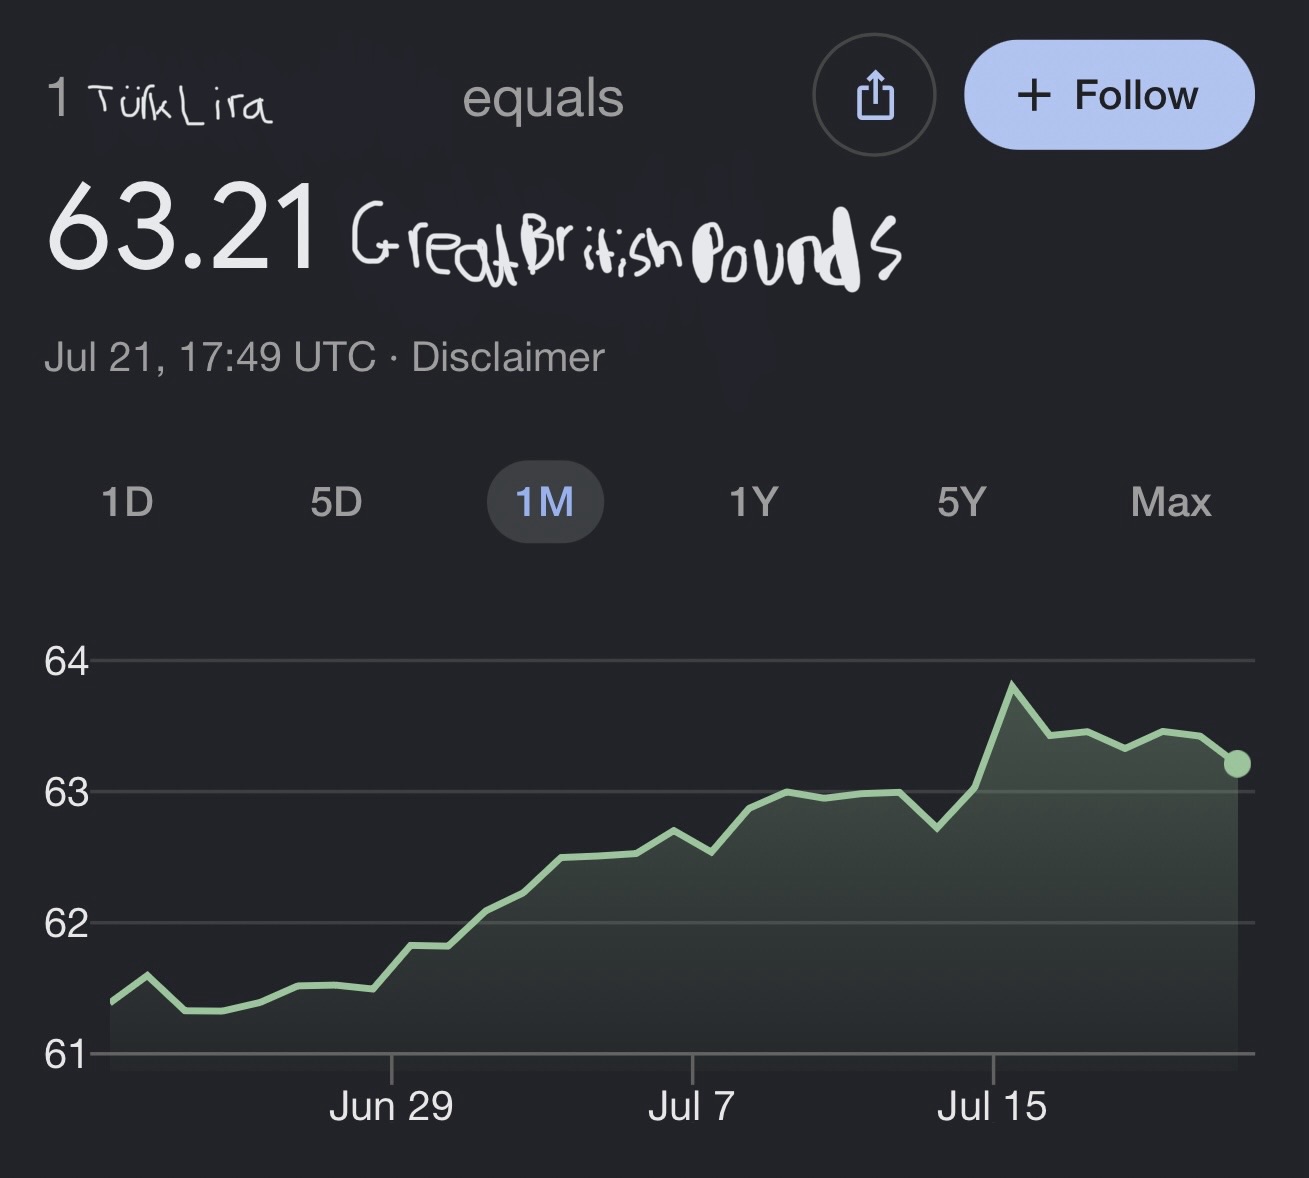This screenshot has width=1309, height=1178.
Task: Tap the chart peak near Jul 15
Action: click(1012, 686)
